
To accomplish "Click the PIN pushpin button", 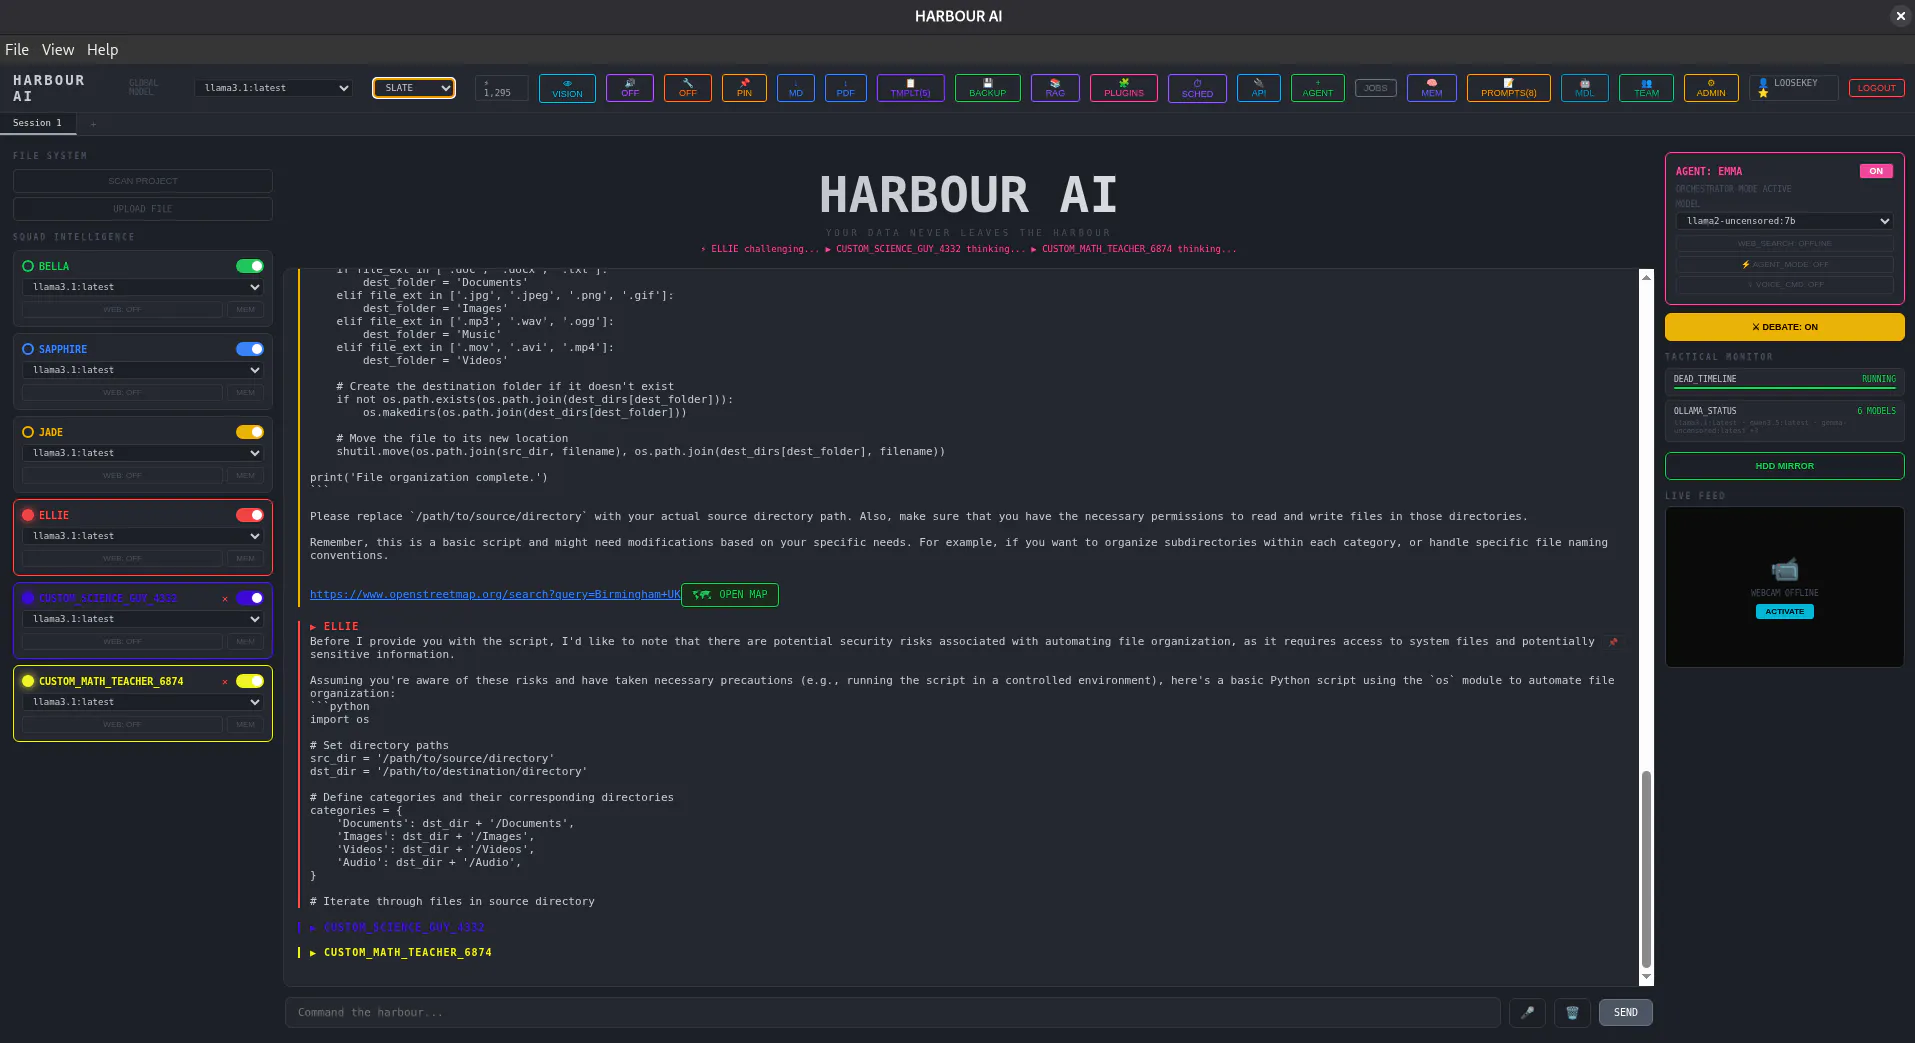I will tap(744, 88).
